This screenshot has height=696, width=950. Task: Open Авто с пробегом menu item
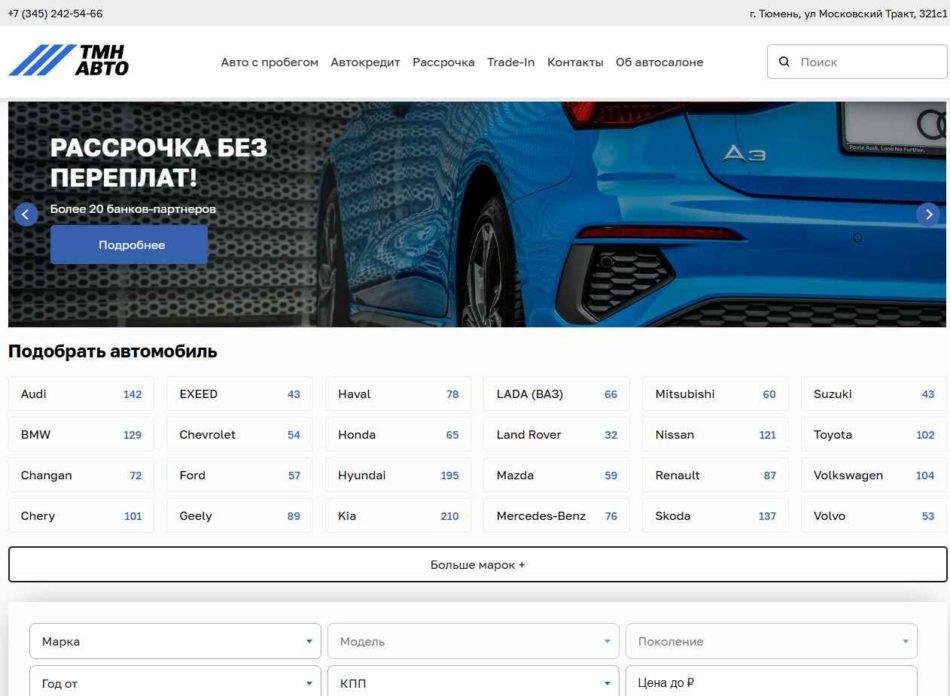coord(270,62)
